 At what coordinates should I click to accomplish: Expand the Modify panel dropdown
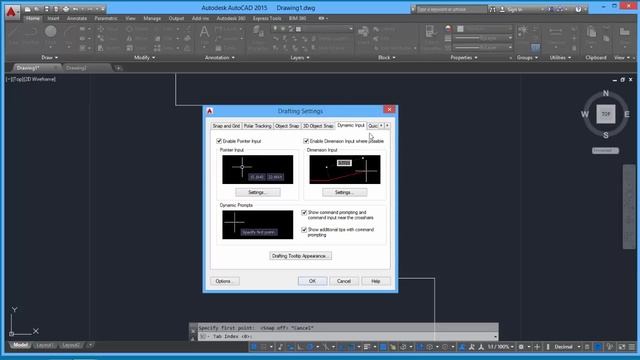pyautogui.click(x=144, y=58)
